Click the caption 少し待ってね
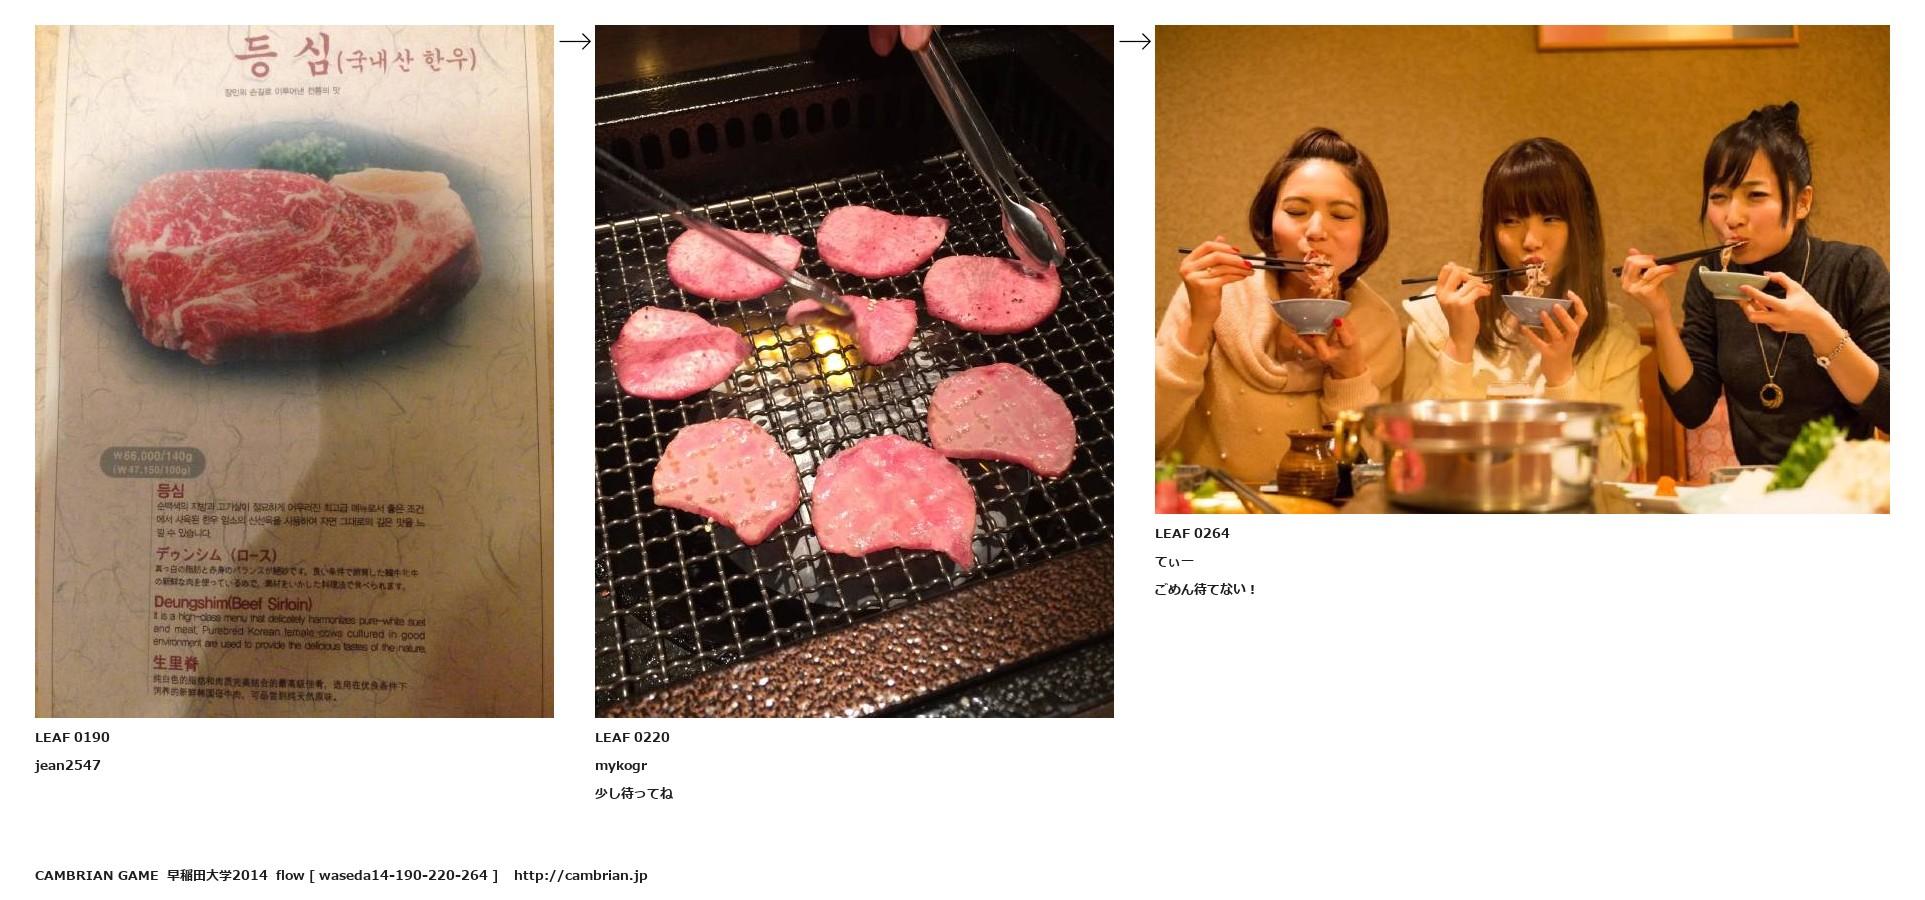1925x900 pixels. coord(634,793)
